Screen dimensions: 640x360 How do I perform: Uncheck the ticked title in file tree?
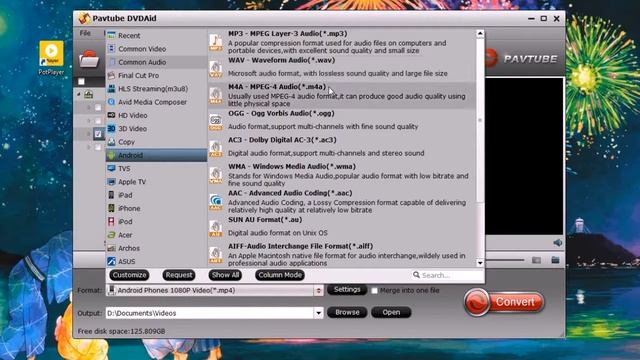click(x=98, y=134)
